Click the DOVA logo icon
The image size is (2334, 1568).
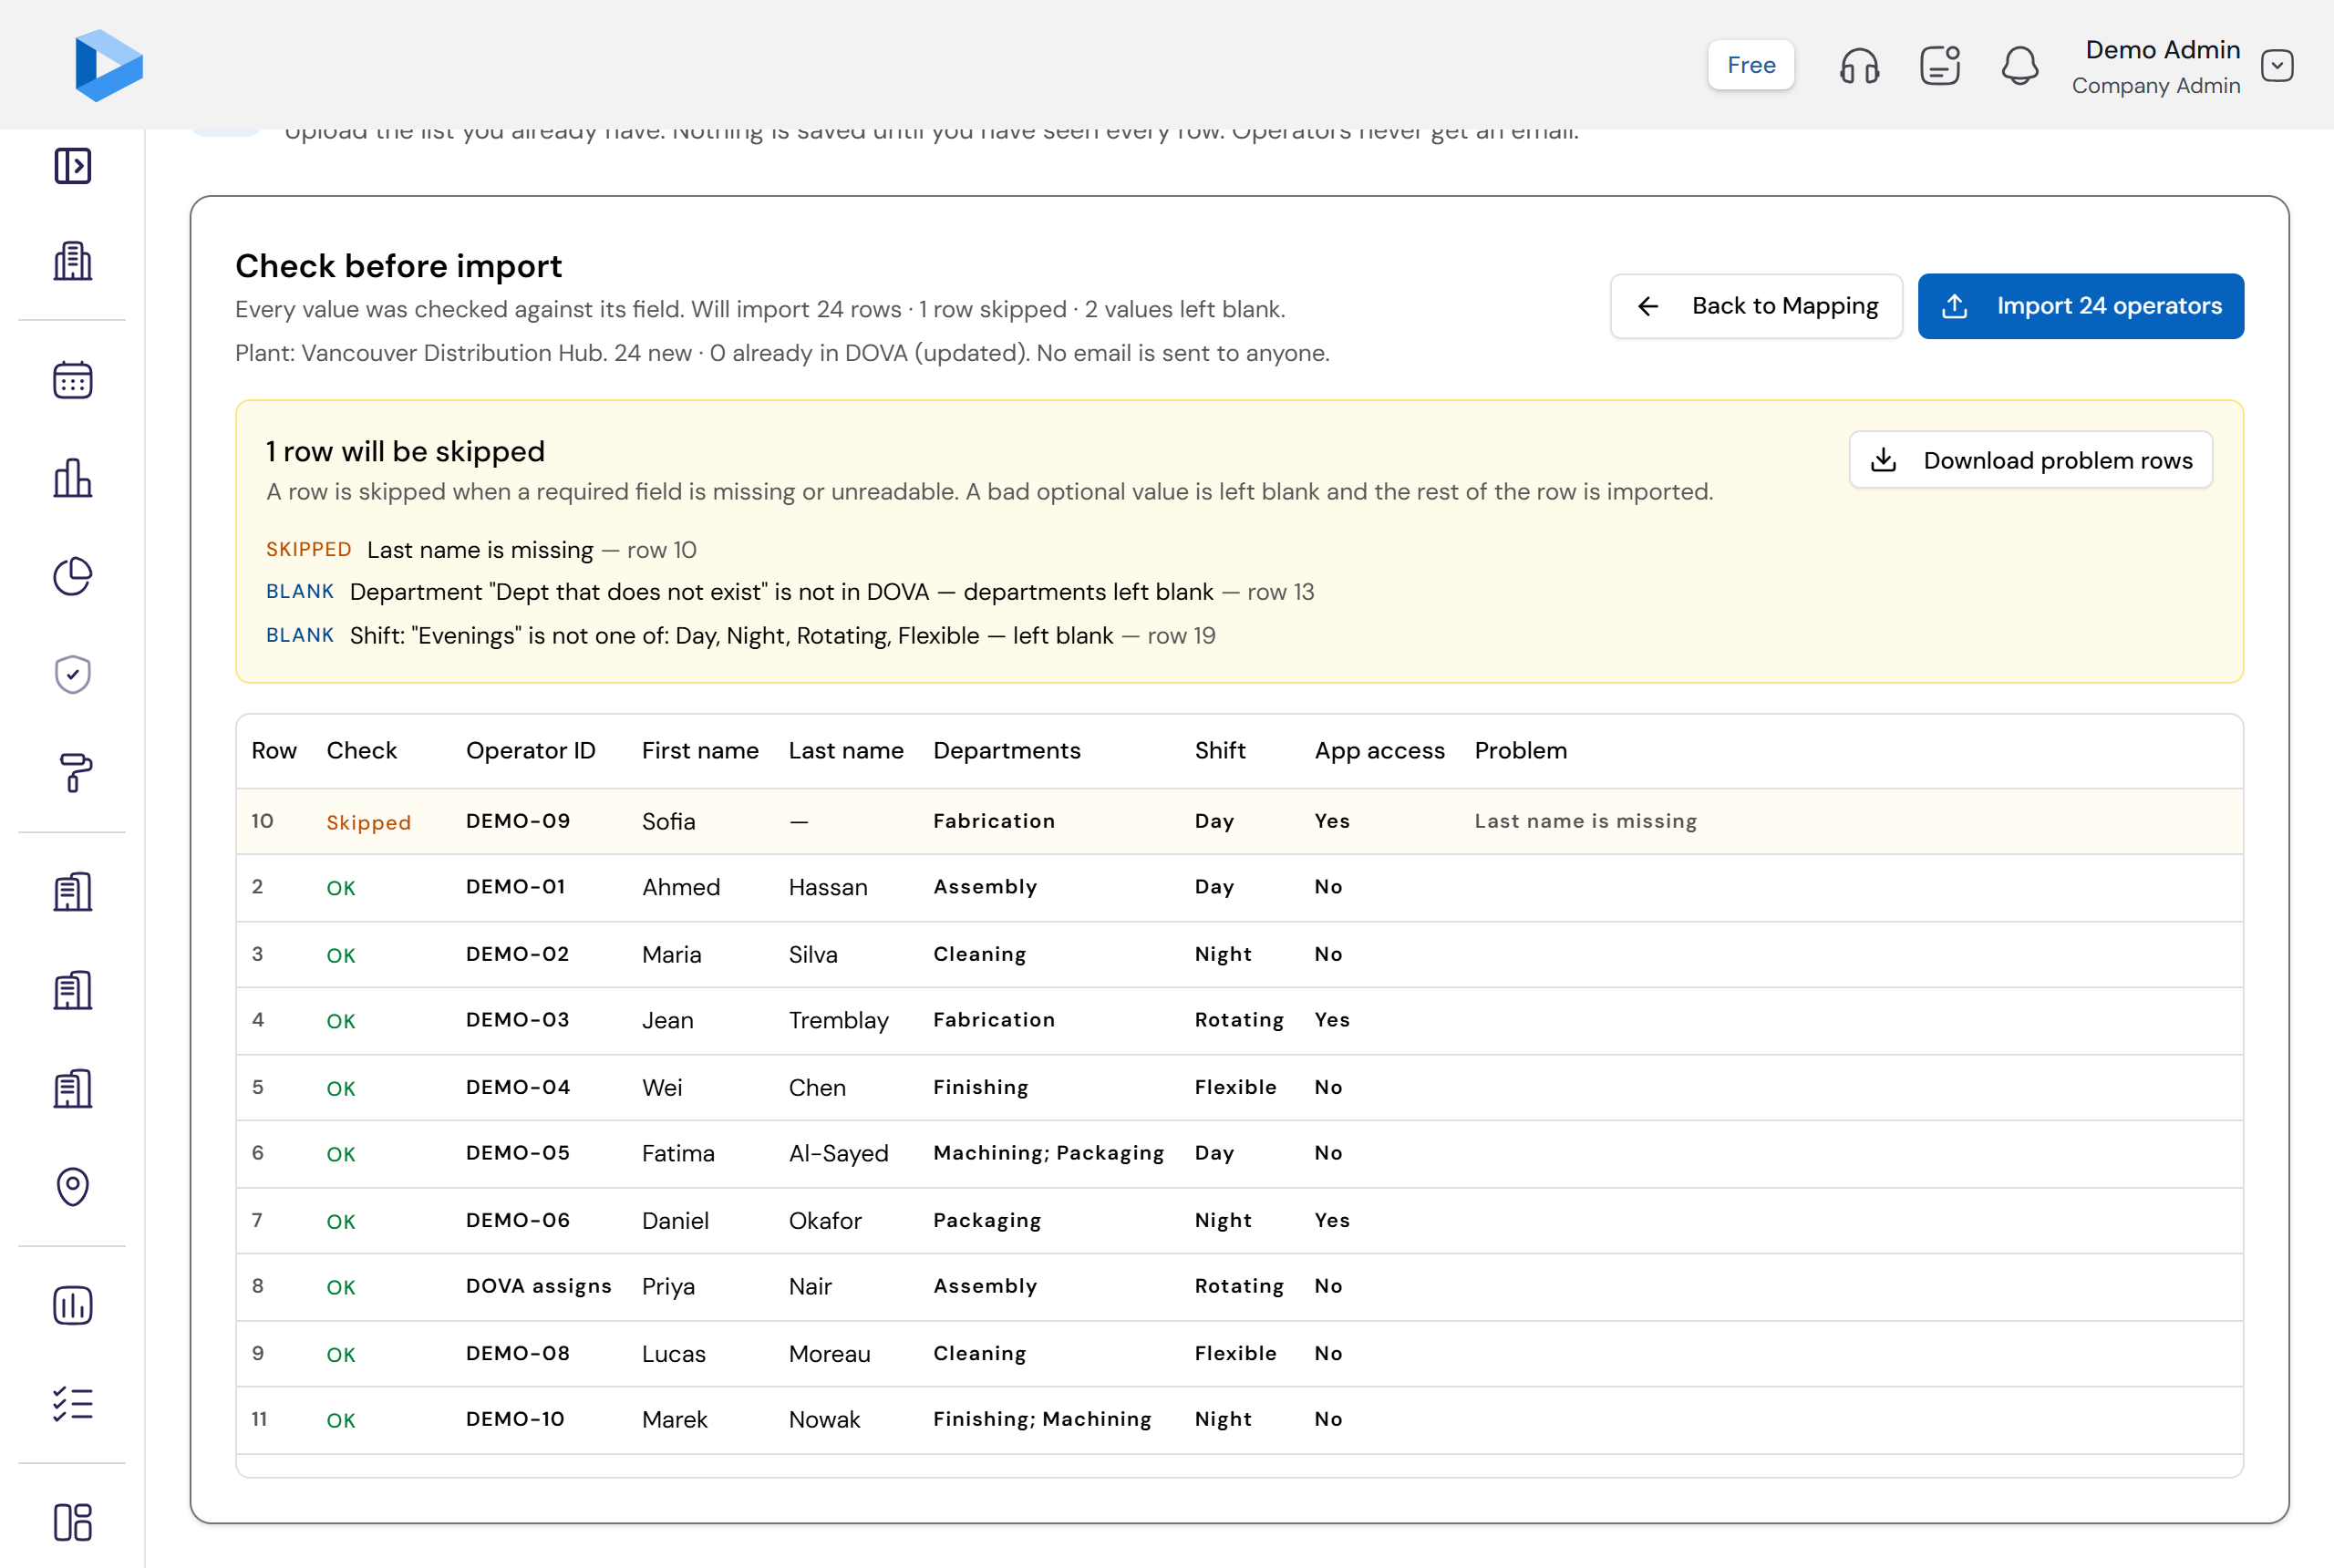(x=109, y=65)
